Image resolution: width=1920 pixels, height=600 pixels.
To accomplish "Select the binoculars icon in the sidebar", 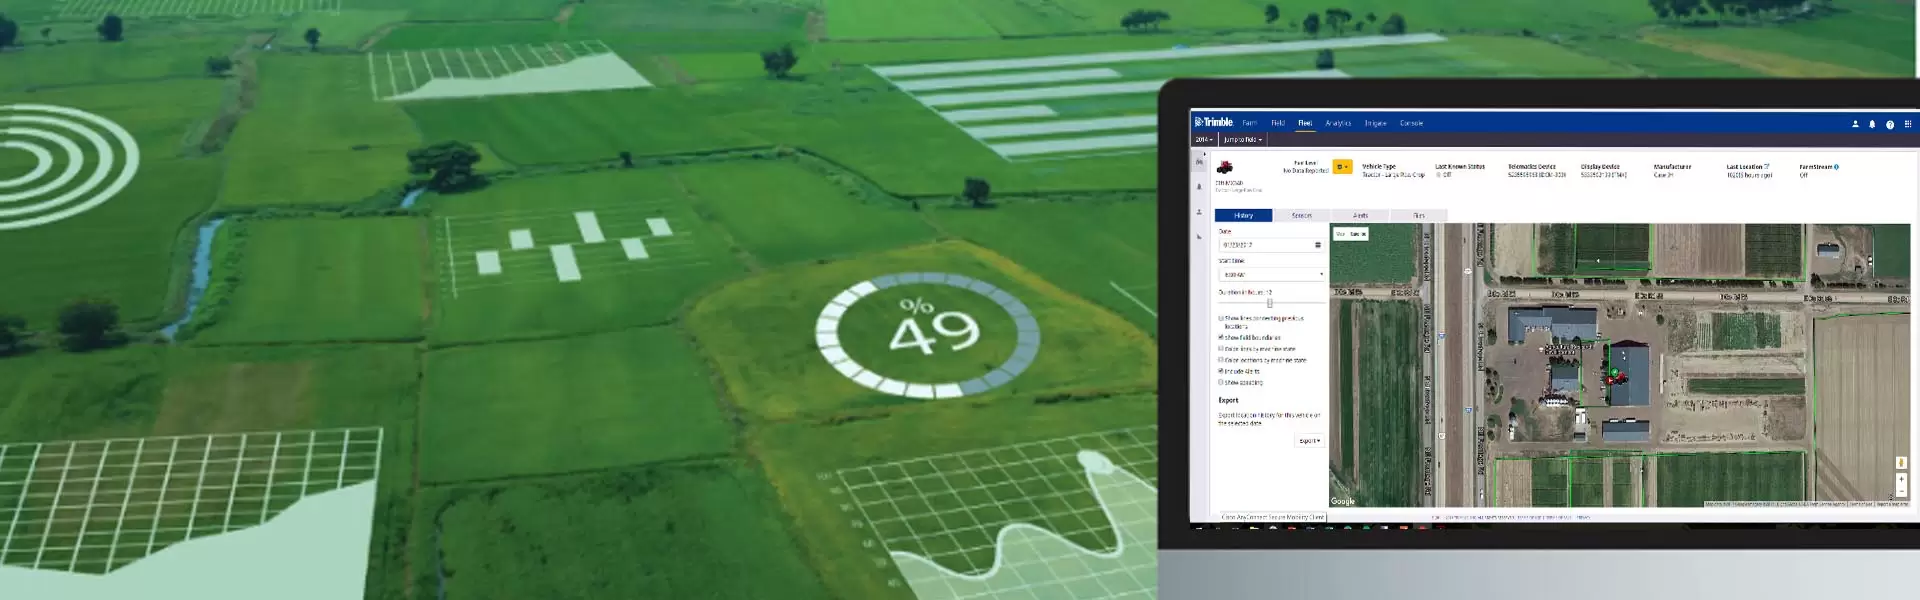I will pos(1200,161).
